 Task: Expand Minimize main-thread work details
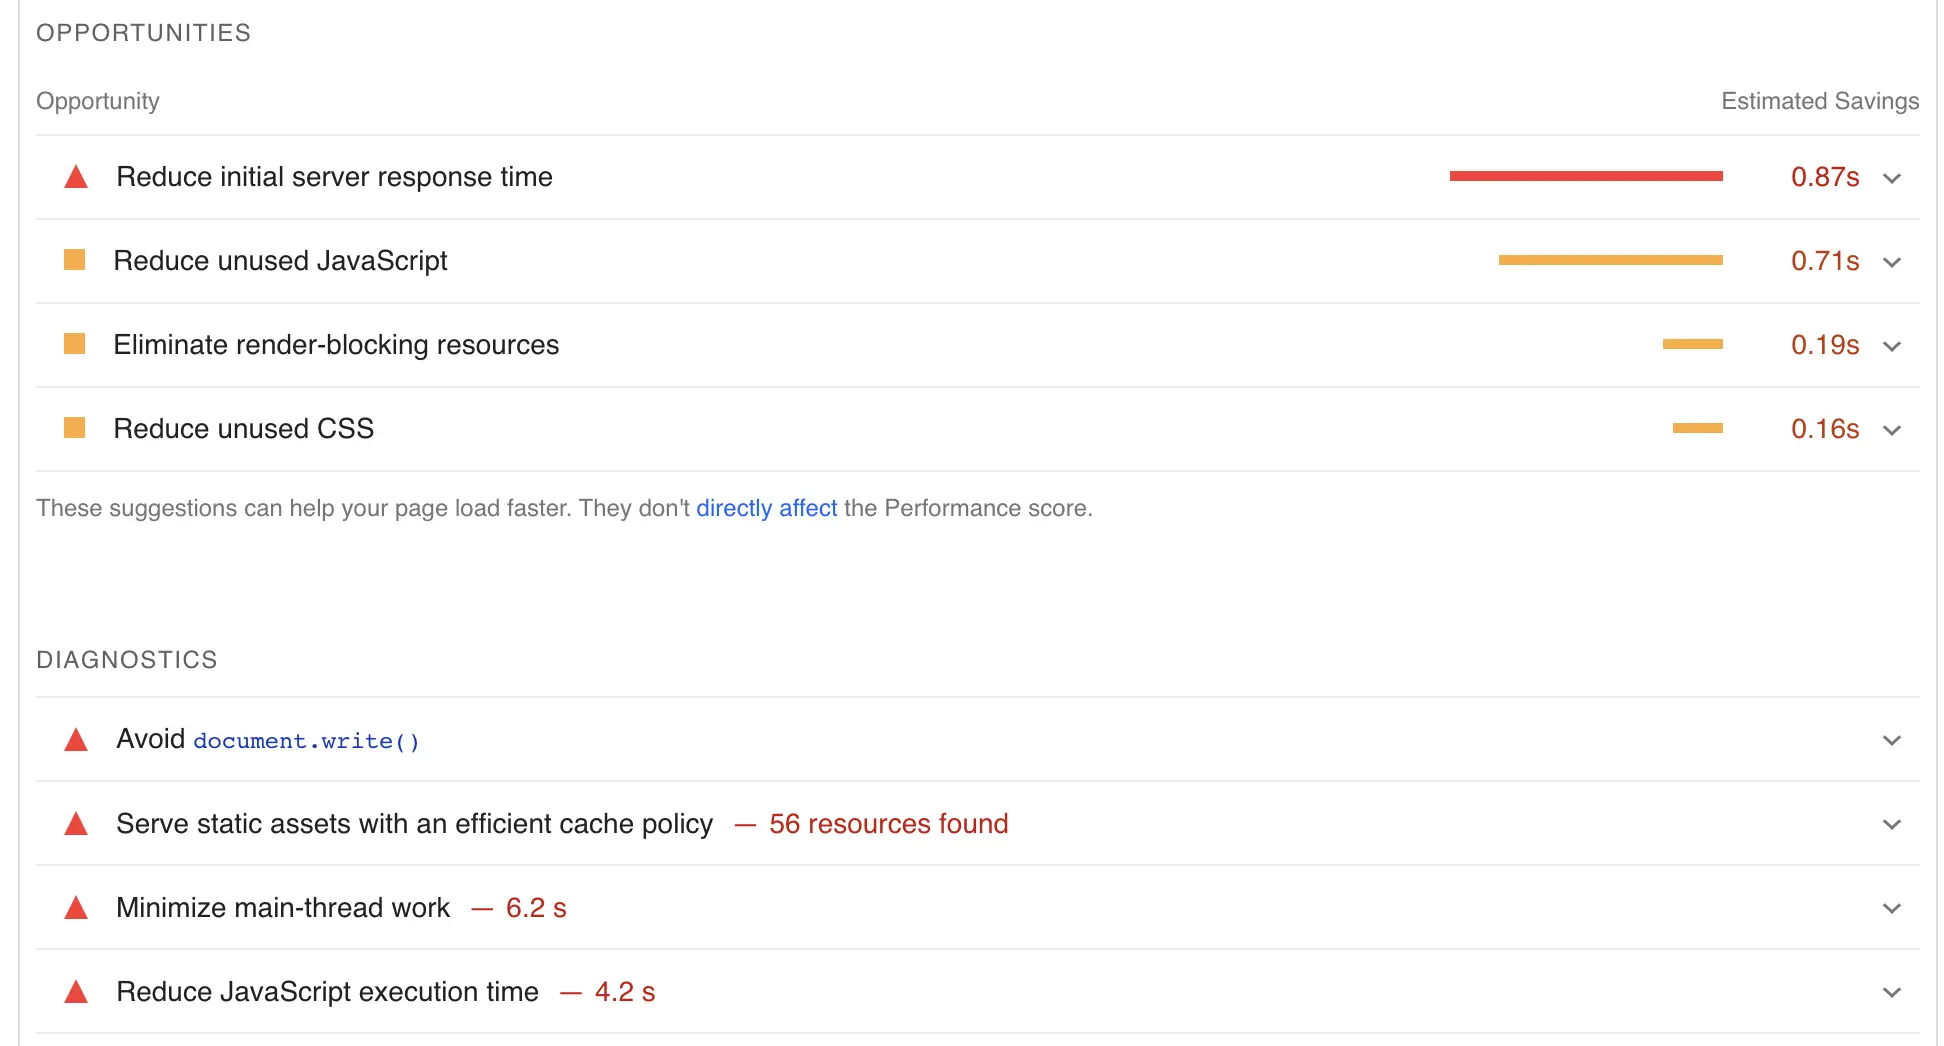point(1892,908)
